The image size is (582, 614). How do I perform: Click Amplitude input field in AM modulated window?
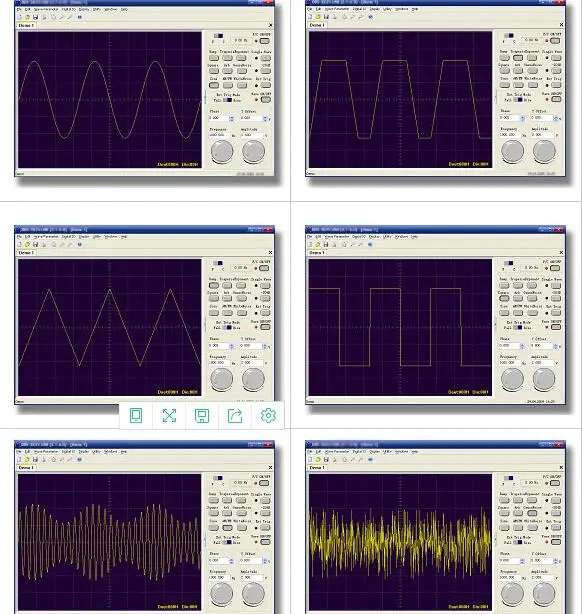click(252, 578)
